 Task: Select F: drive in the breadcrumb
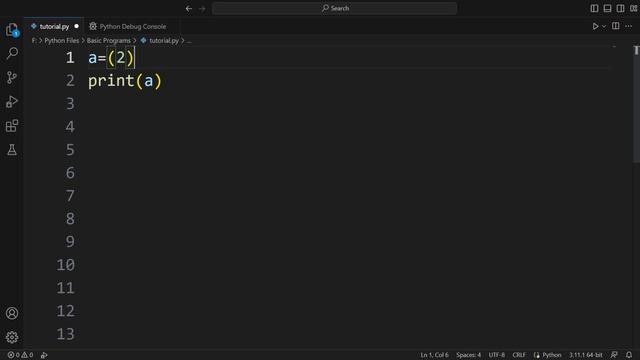point(34,40)
